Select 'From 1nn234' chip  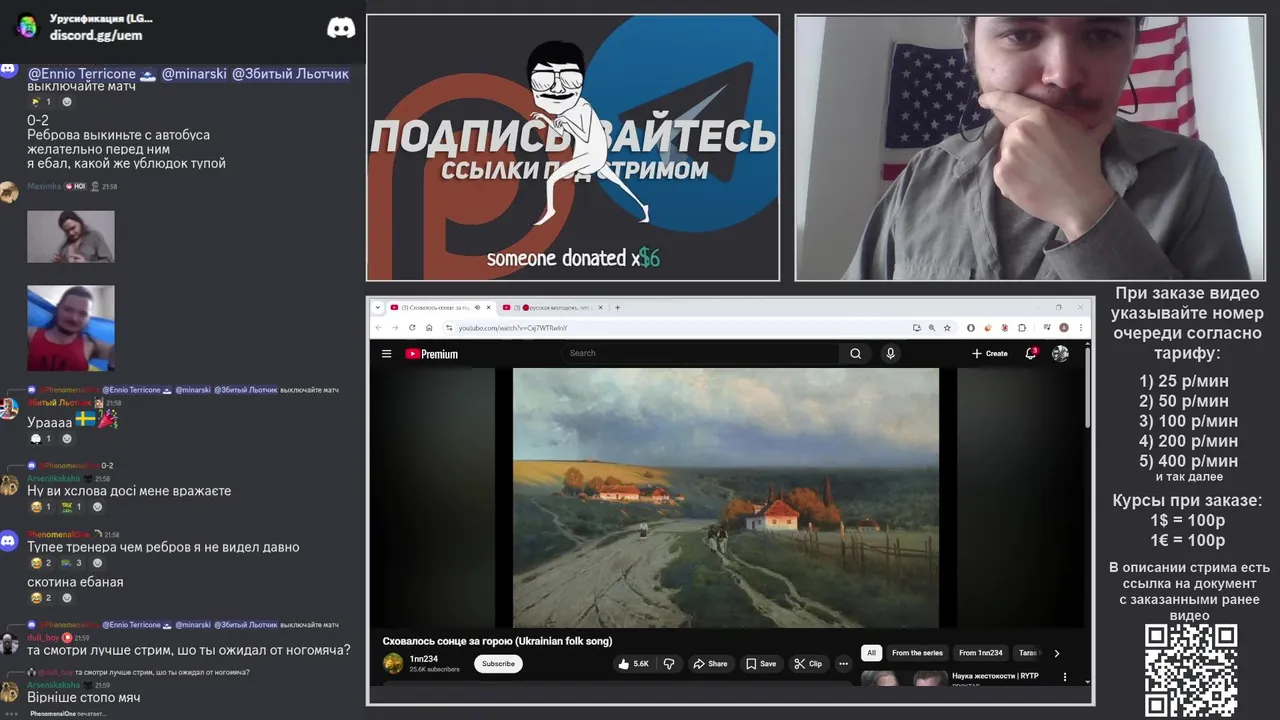coord(980,653)
